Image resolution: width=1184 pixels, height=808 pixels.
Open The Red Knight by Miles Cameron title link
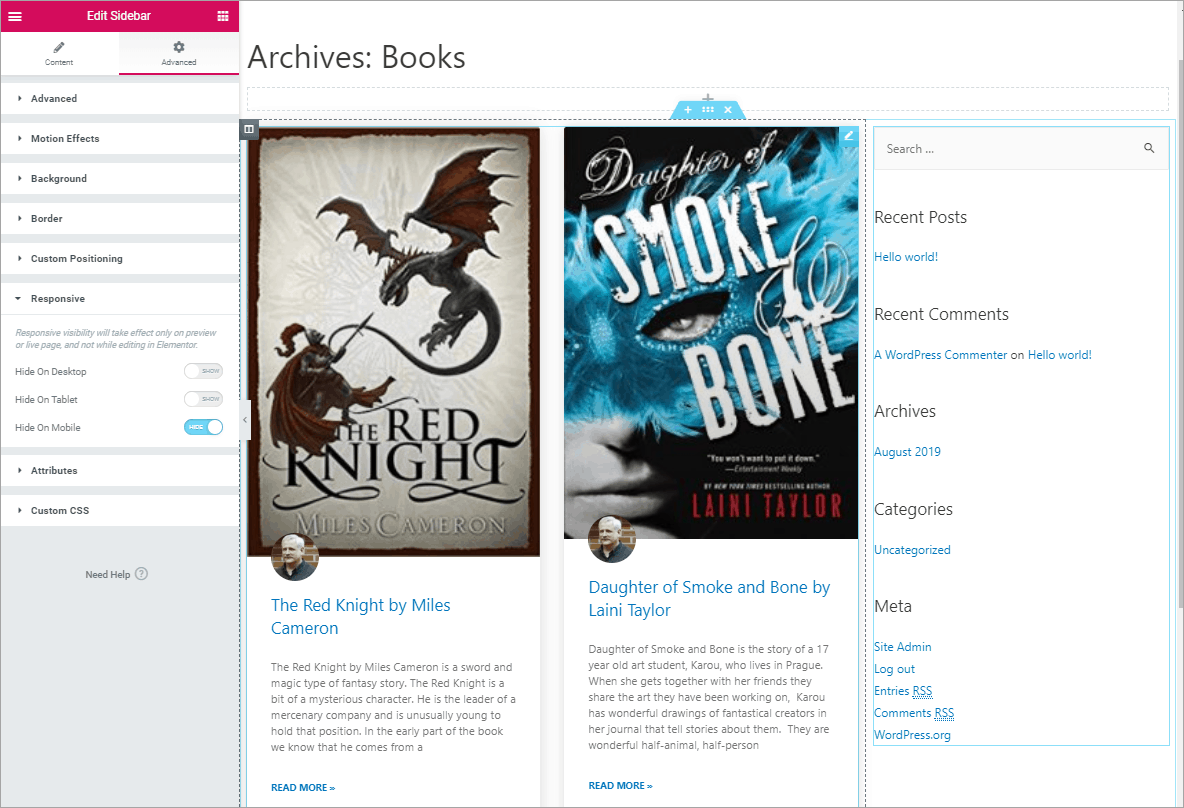click(x=360, y=616)
